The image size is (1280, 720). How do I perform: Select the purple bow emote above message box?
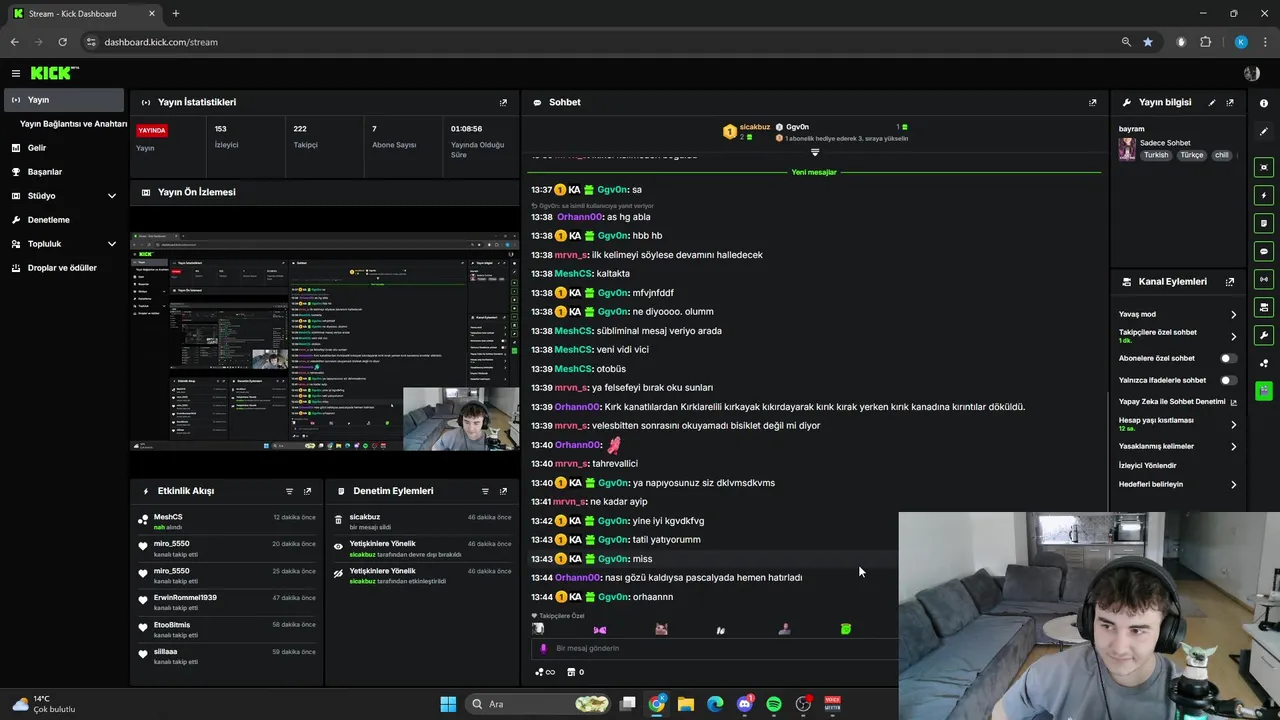click(x=600, y=629)
